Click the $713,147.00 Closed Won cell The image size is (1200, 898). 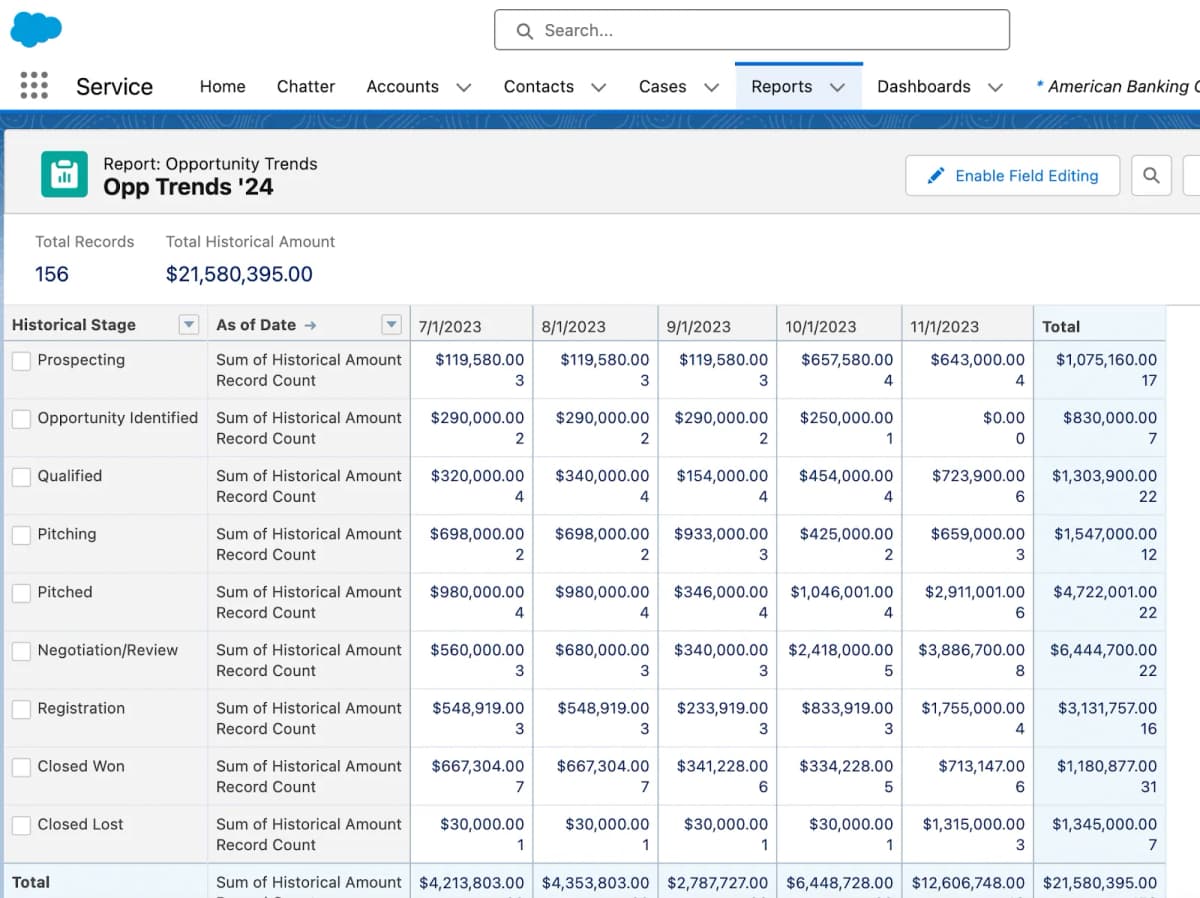(981, 765)
